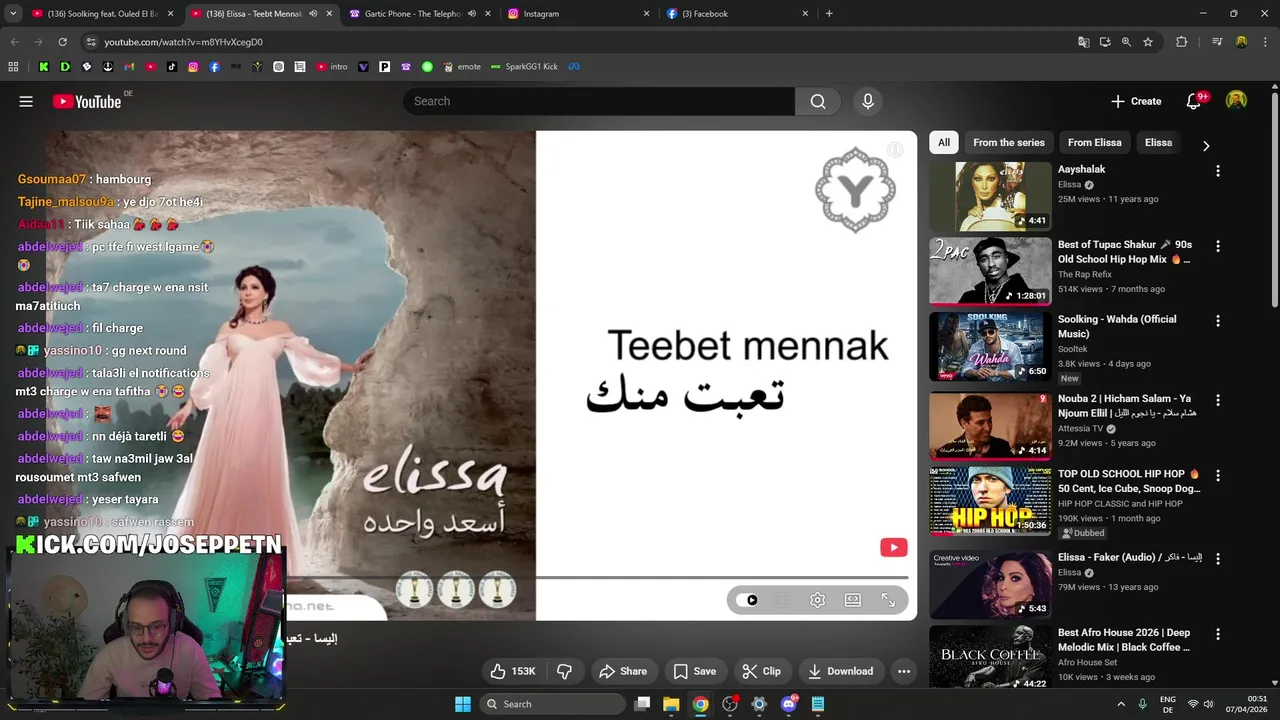Click the YouTube logo overlay on video

pyautogui.click(x=893, y=547)
